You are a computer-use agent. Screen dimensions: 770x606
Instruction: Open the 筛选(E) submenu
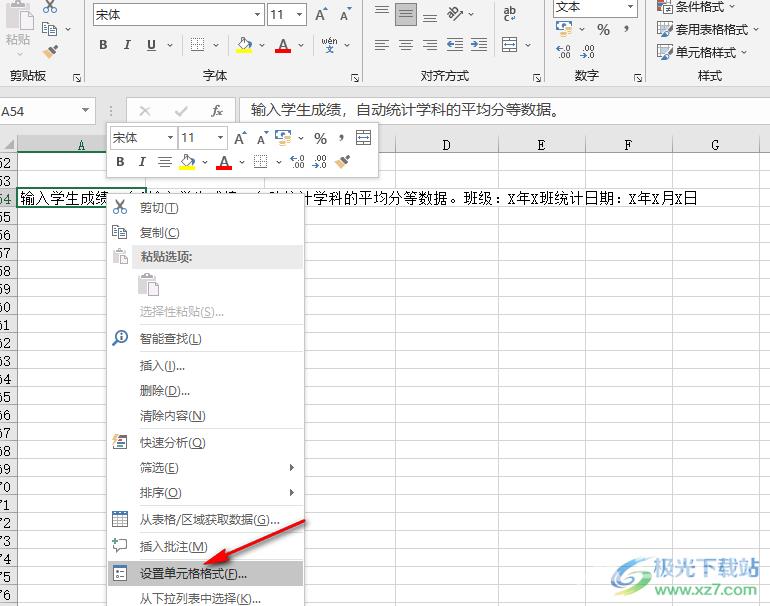pos(205,468)
